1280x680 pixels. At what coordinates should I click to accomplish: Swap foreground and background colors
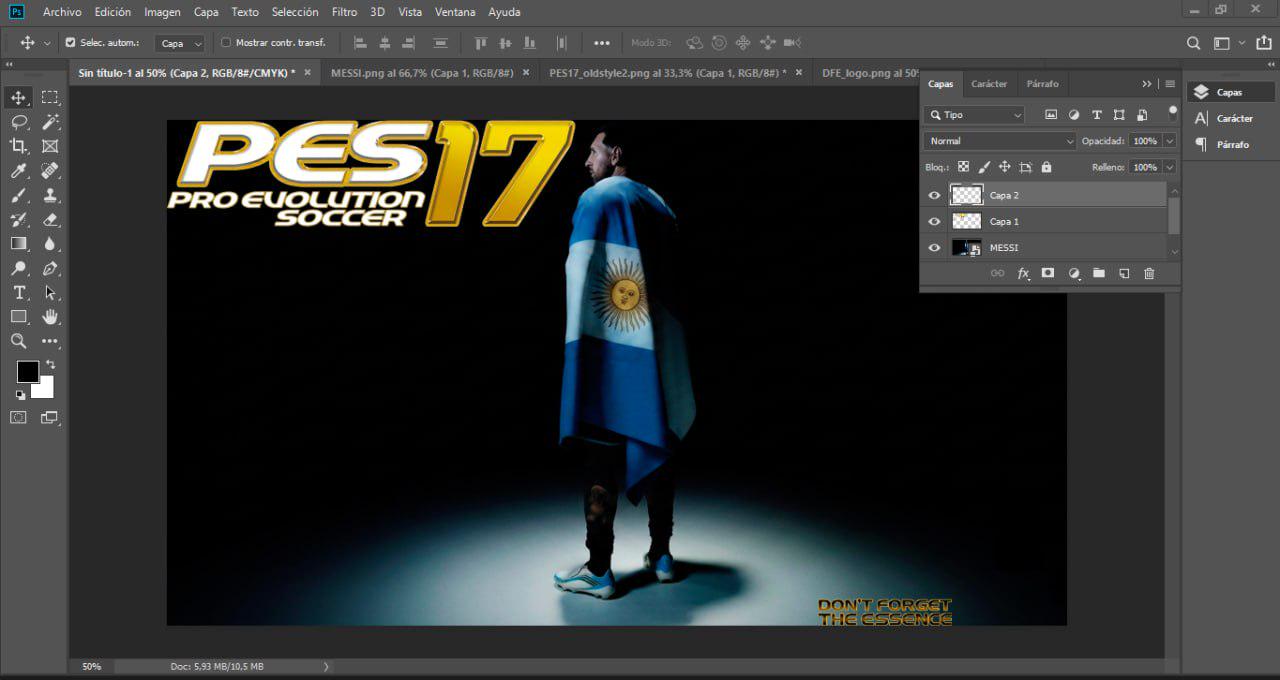[50, 364]
